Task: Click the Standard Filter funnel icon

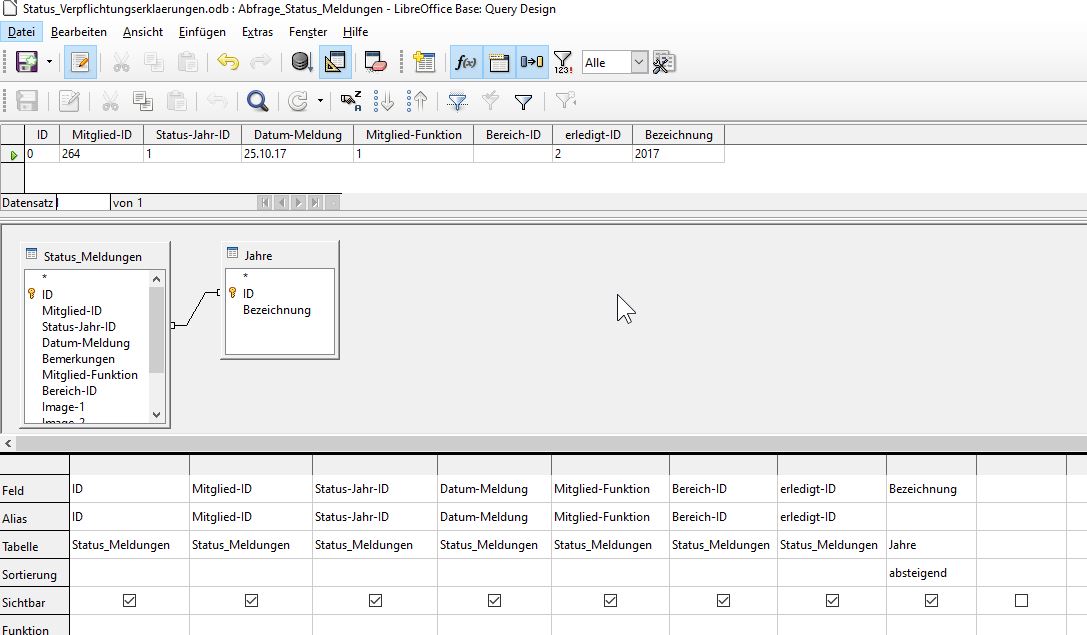Action: (523, 102)
